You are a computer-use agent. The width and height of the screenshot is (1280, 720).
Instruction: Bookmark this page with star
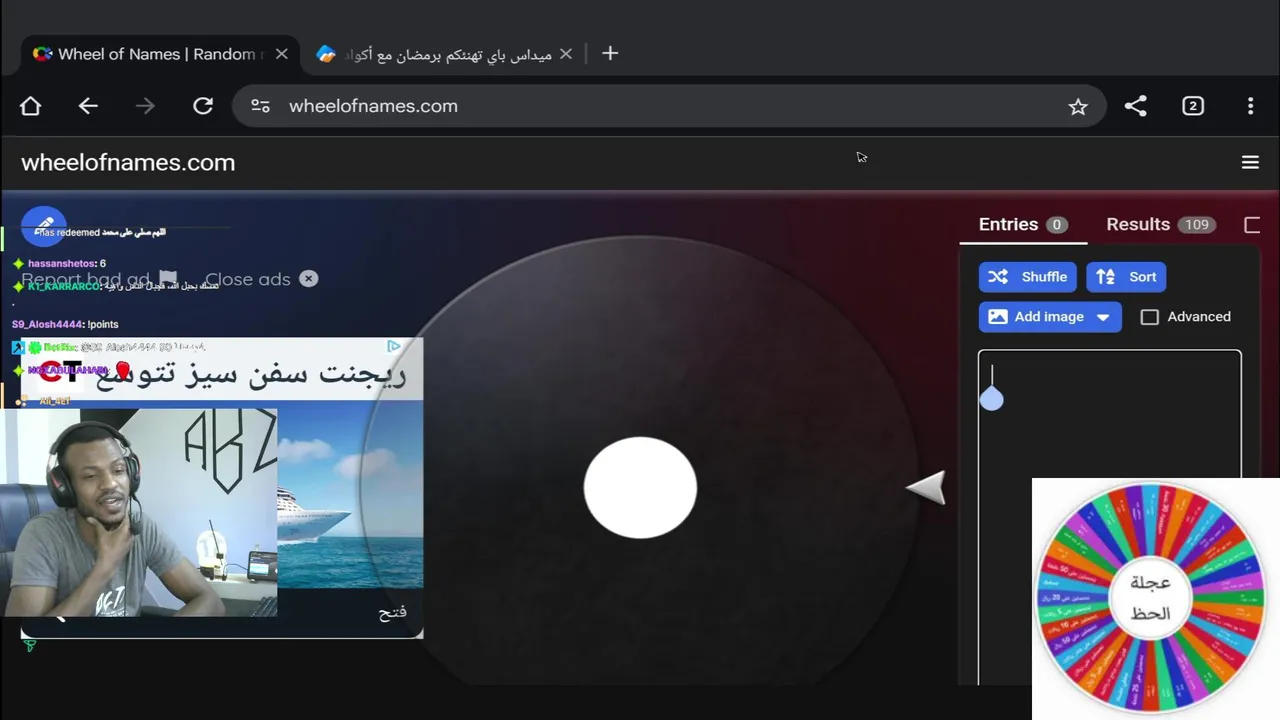pyautogui.click(x=1077, y=106)
